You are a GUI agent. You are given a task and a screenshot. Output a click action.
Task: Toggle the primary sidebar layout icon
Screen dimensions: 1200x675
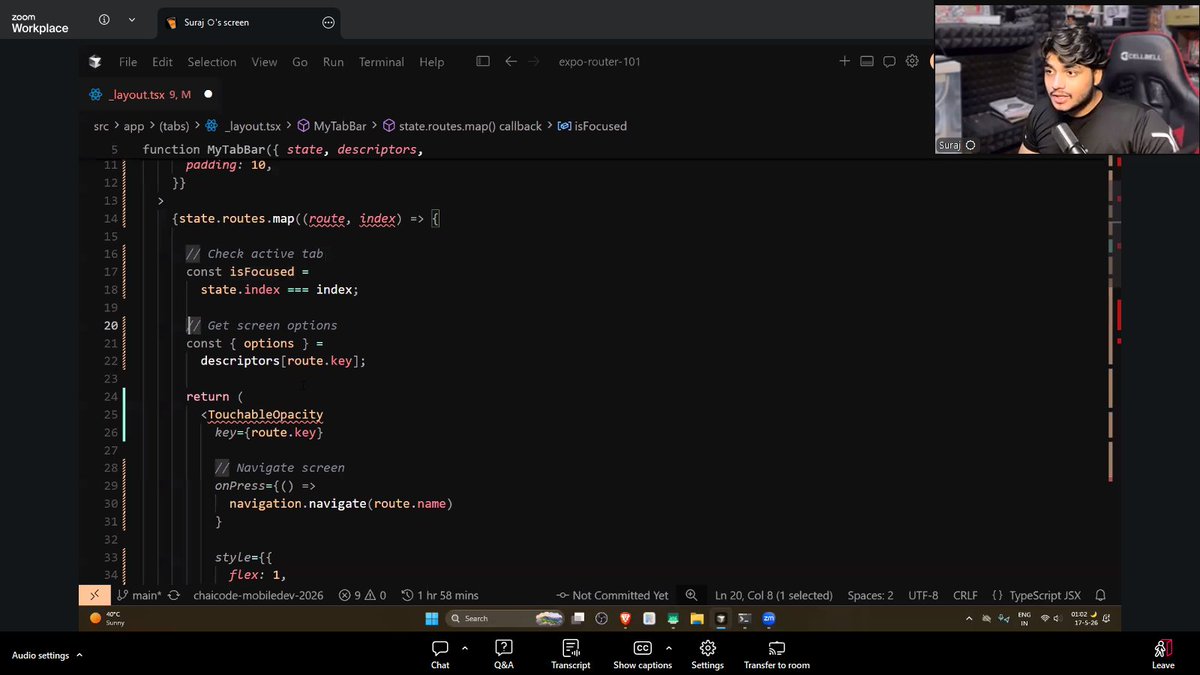[483, 61]
